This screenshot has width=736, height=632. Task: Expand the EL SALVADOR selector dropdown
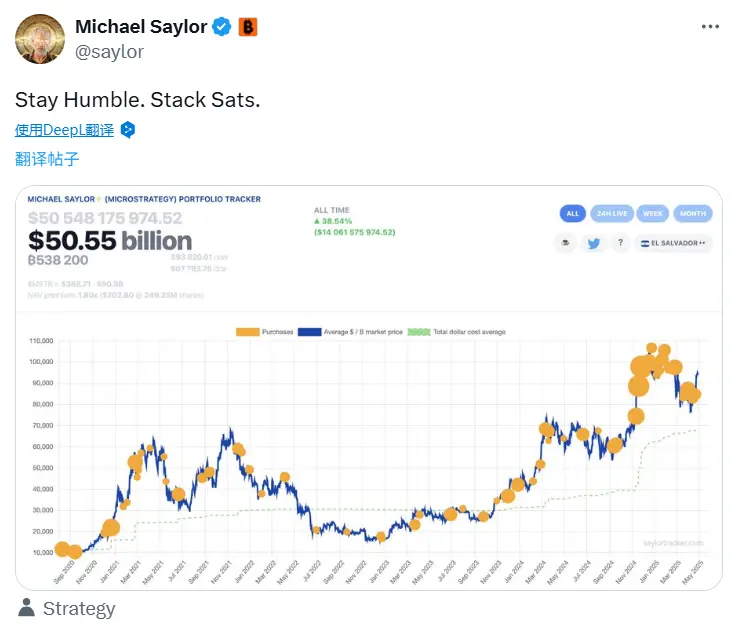pyautogui.click(x=675, y=243)
